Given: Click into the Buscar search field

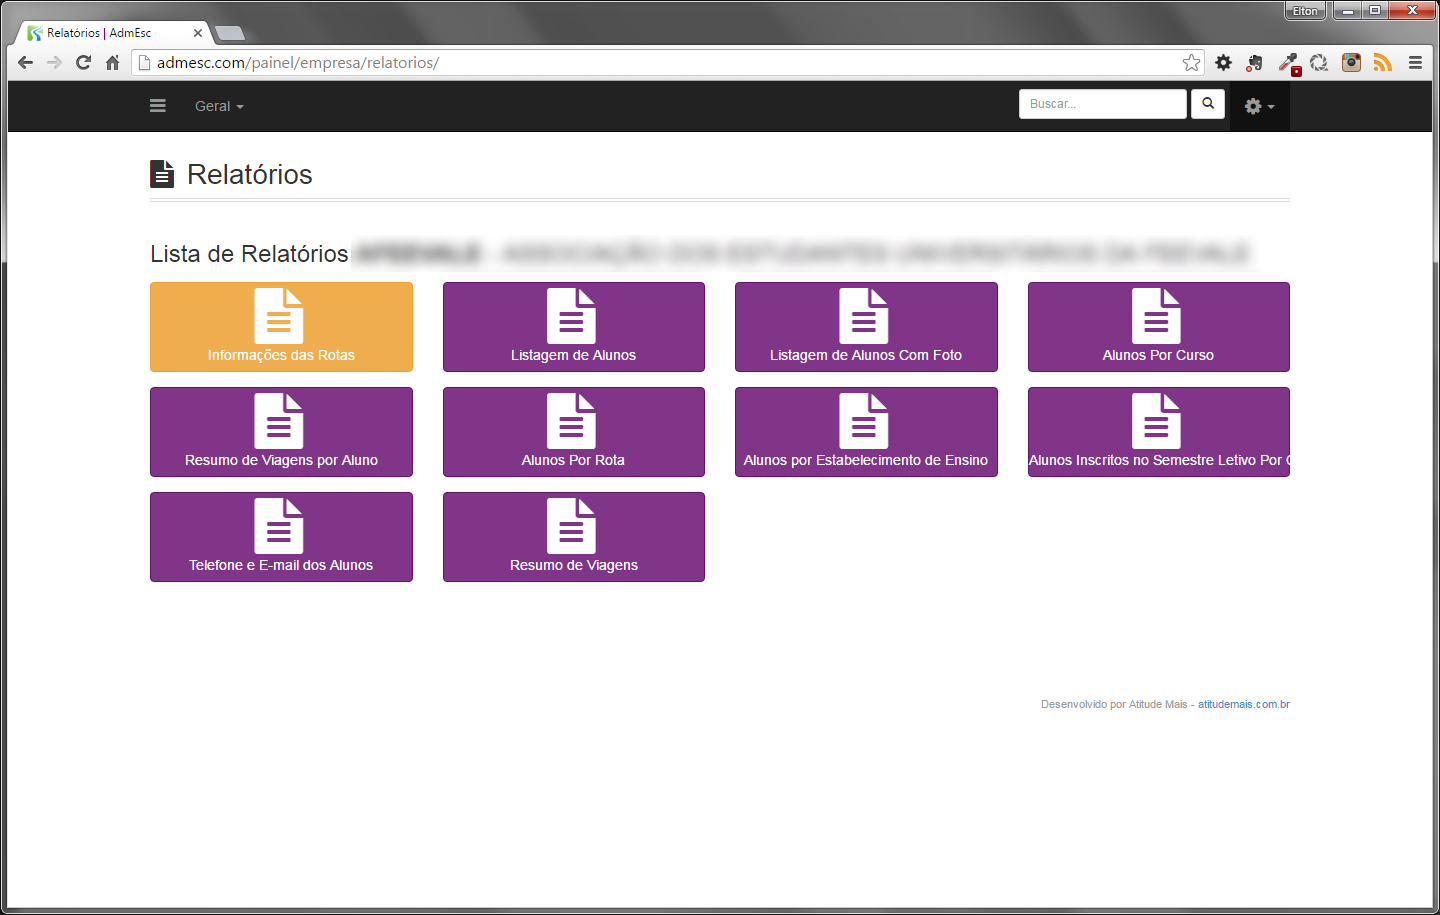Looking at the screenshot, I should coord(1102,104).
